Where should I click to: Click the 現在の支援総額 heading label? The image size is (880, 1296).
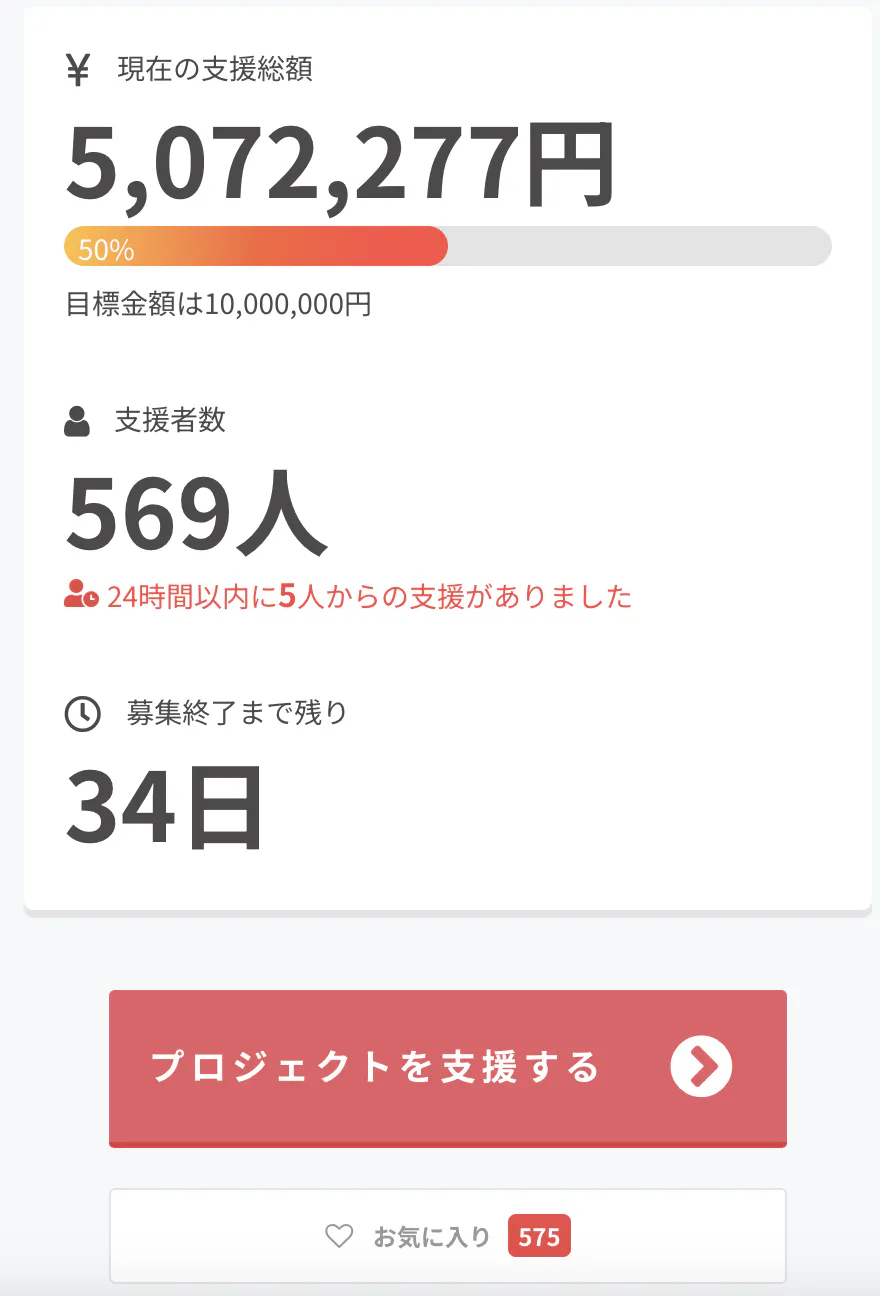[x=215, y=70]
